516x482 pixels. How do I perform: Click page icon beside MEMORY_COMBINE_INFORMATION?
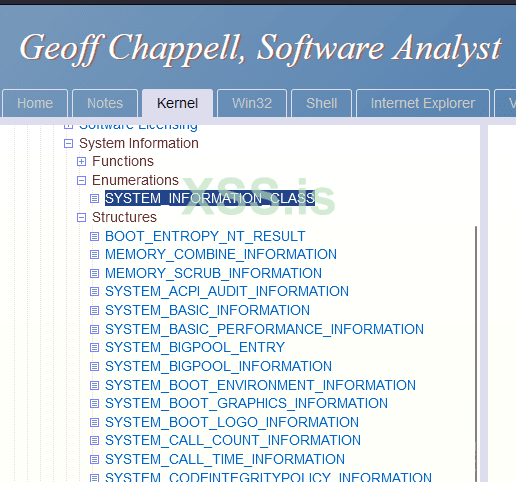coord(94,255)
